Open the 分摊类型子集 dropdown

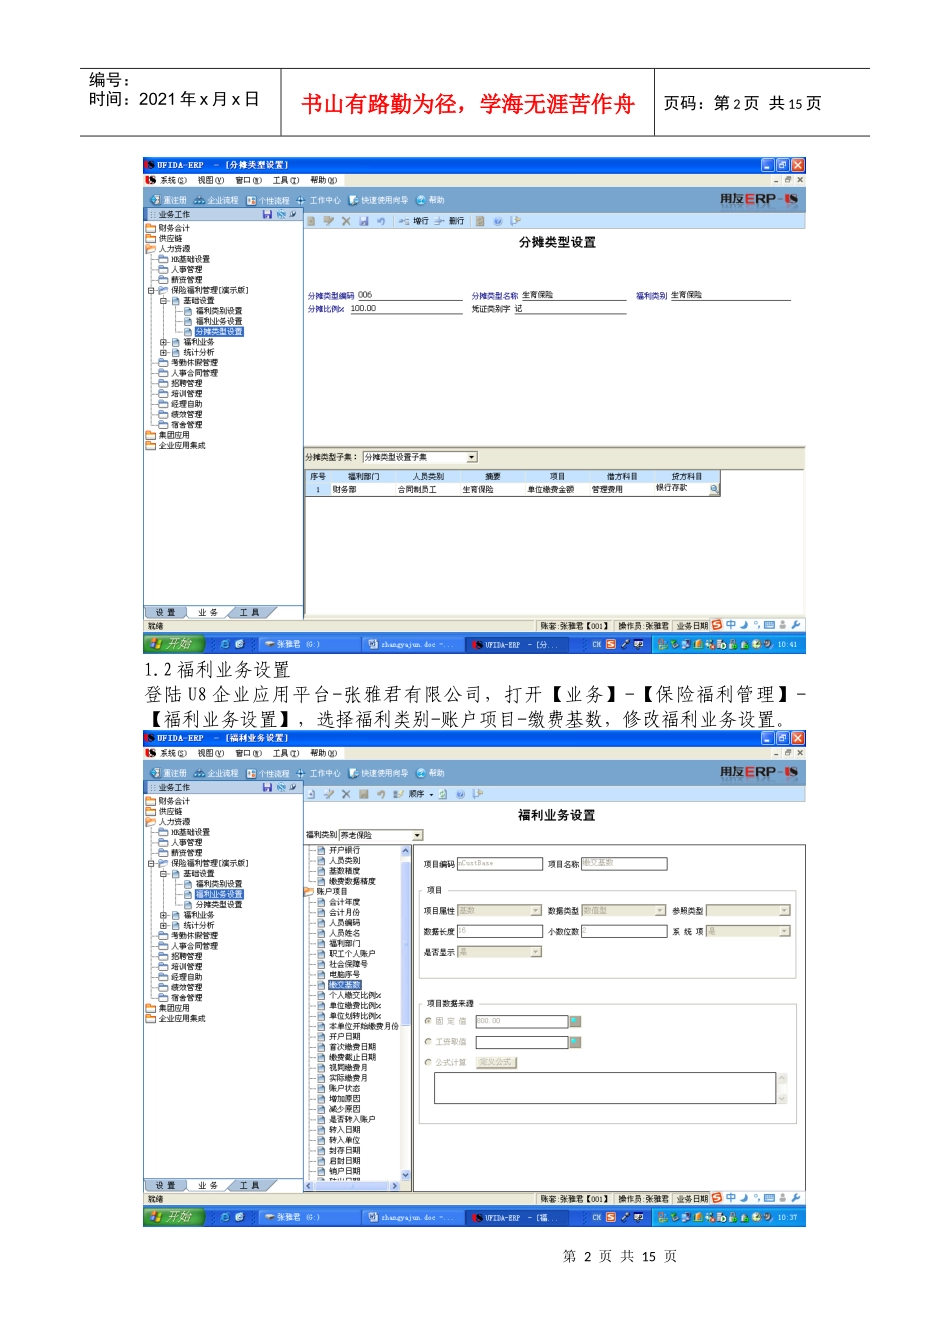coord(472,457)
